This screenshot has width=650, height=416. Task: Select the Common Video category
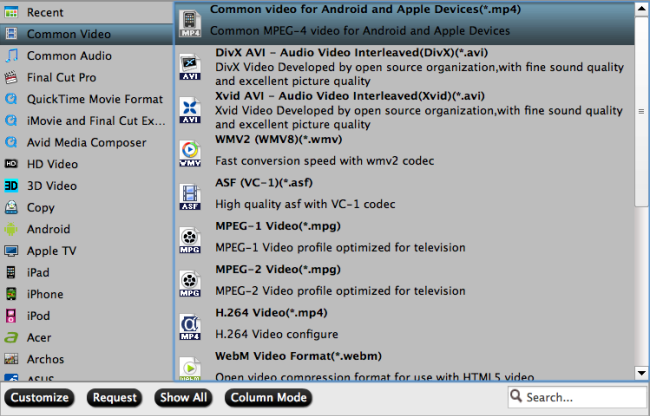pos(87,34)
